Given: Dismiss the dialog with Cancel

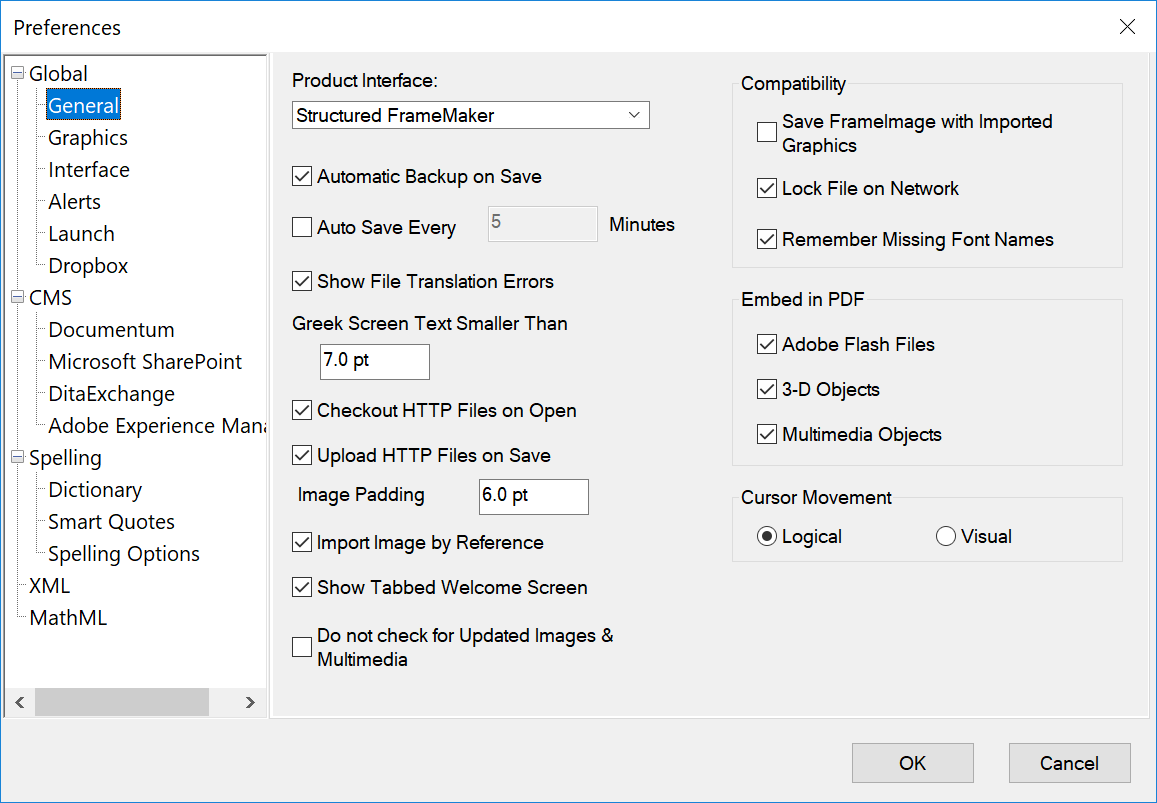Looking at the screenshot, I should point(1069,762).
